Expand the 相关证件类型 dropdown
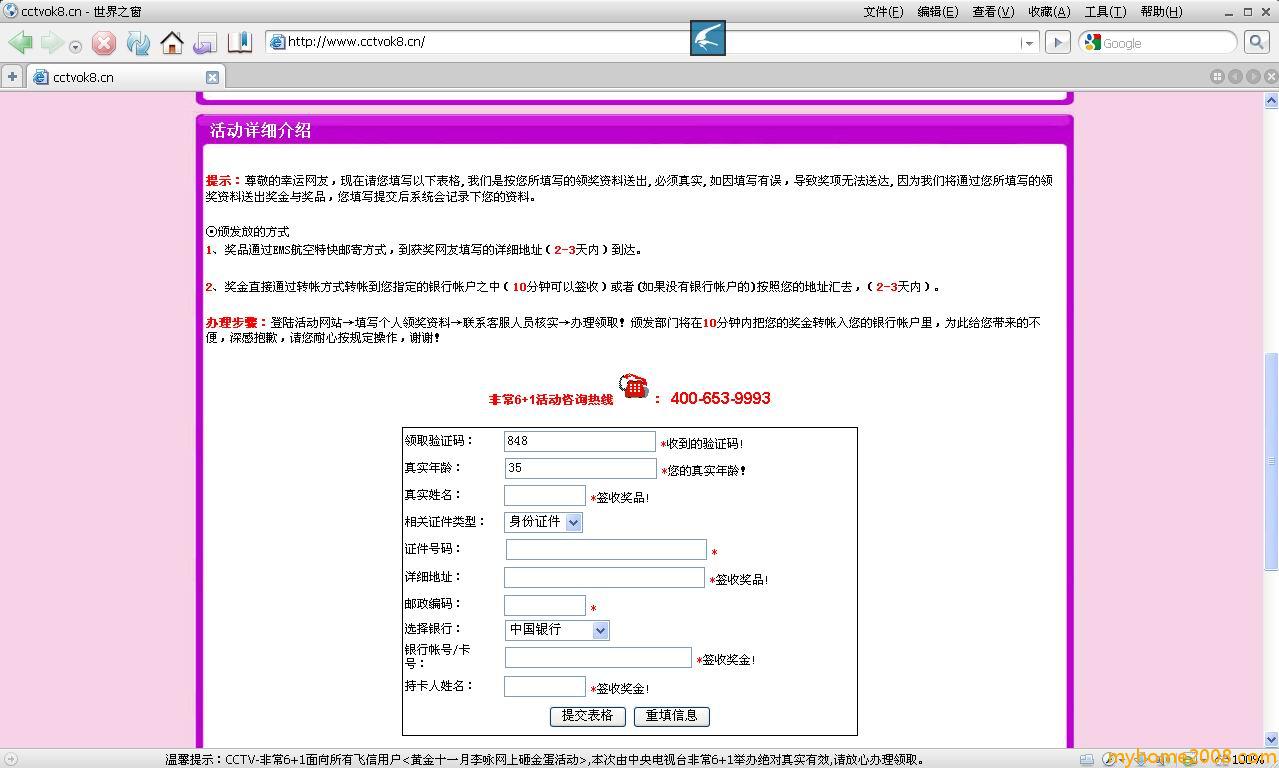Screen dimensions: 1279x768 [x=573, y=522]
